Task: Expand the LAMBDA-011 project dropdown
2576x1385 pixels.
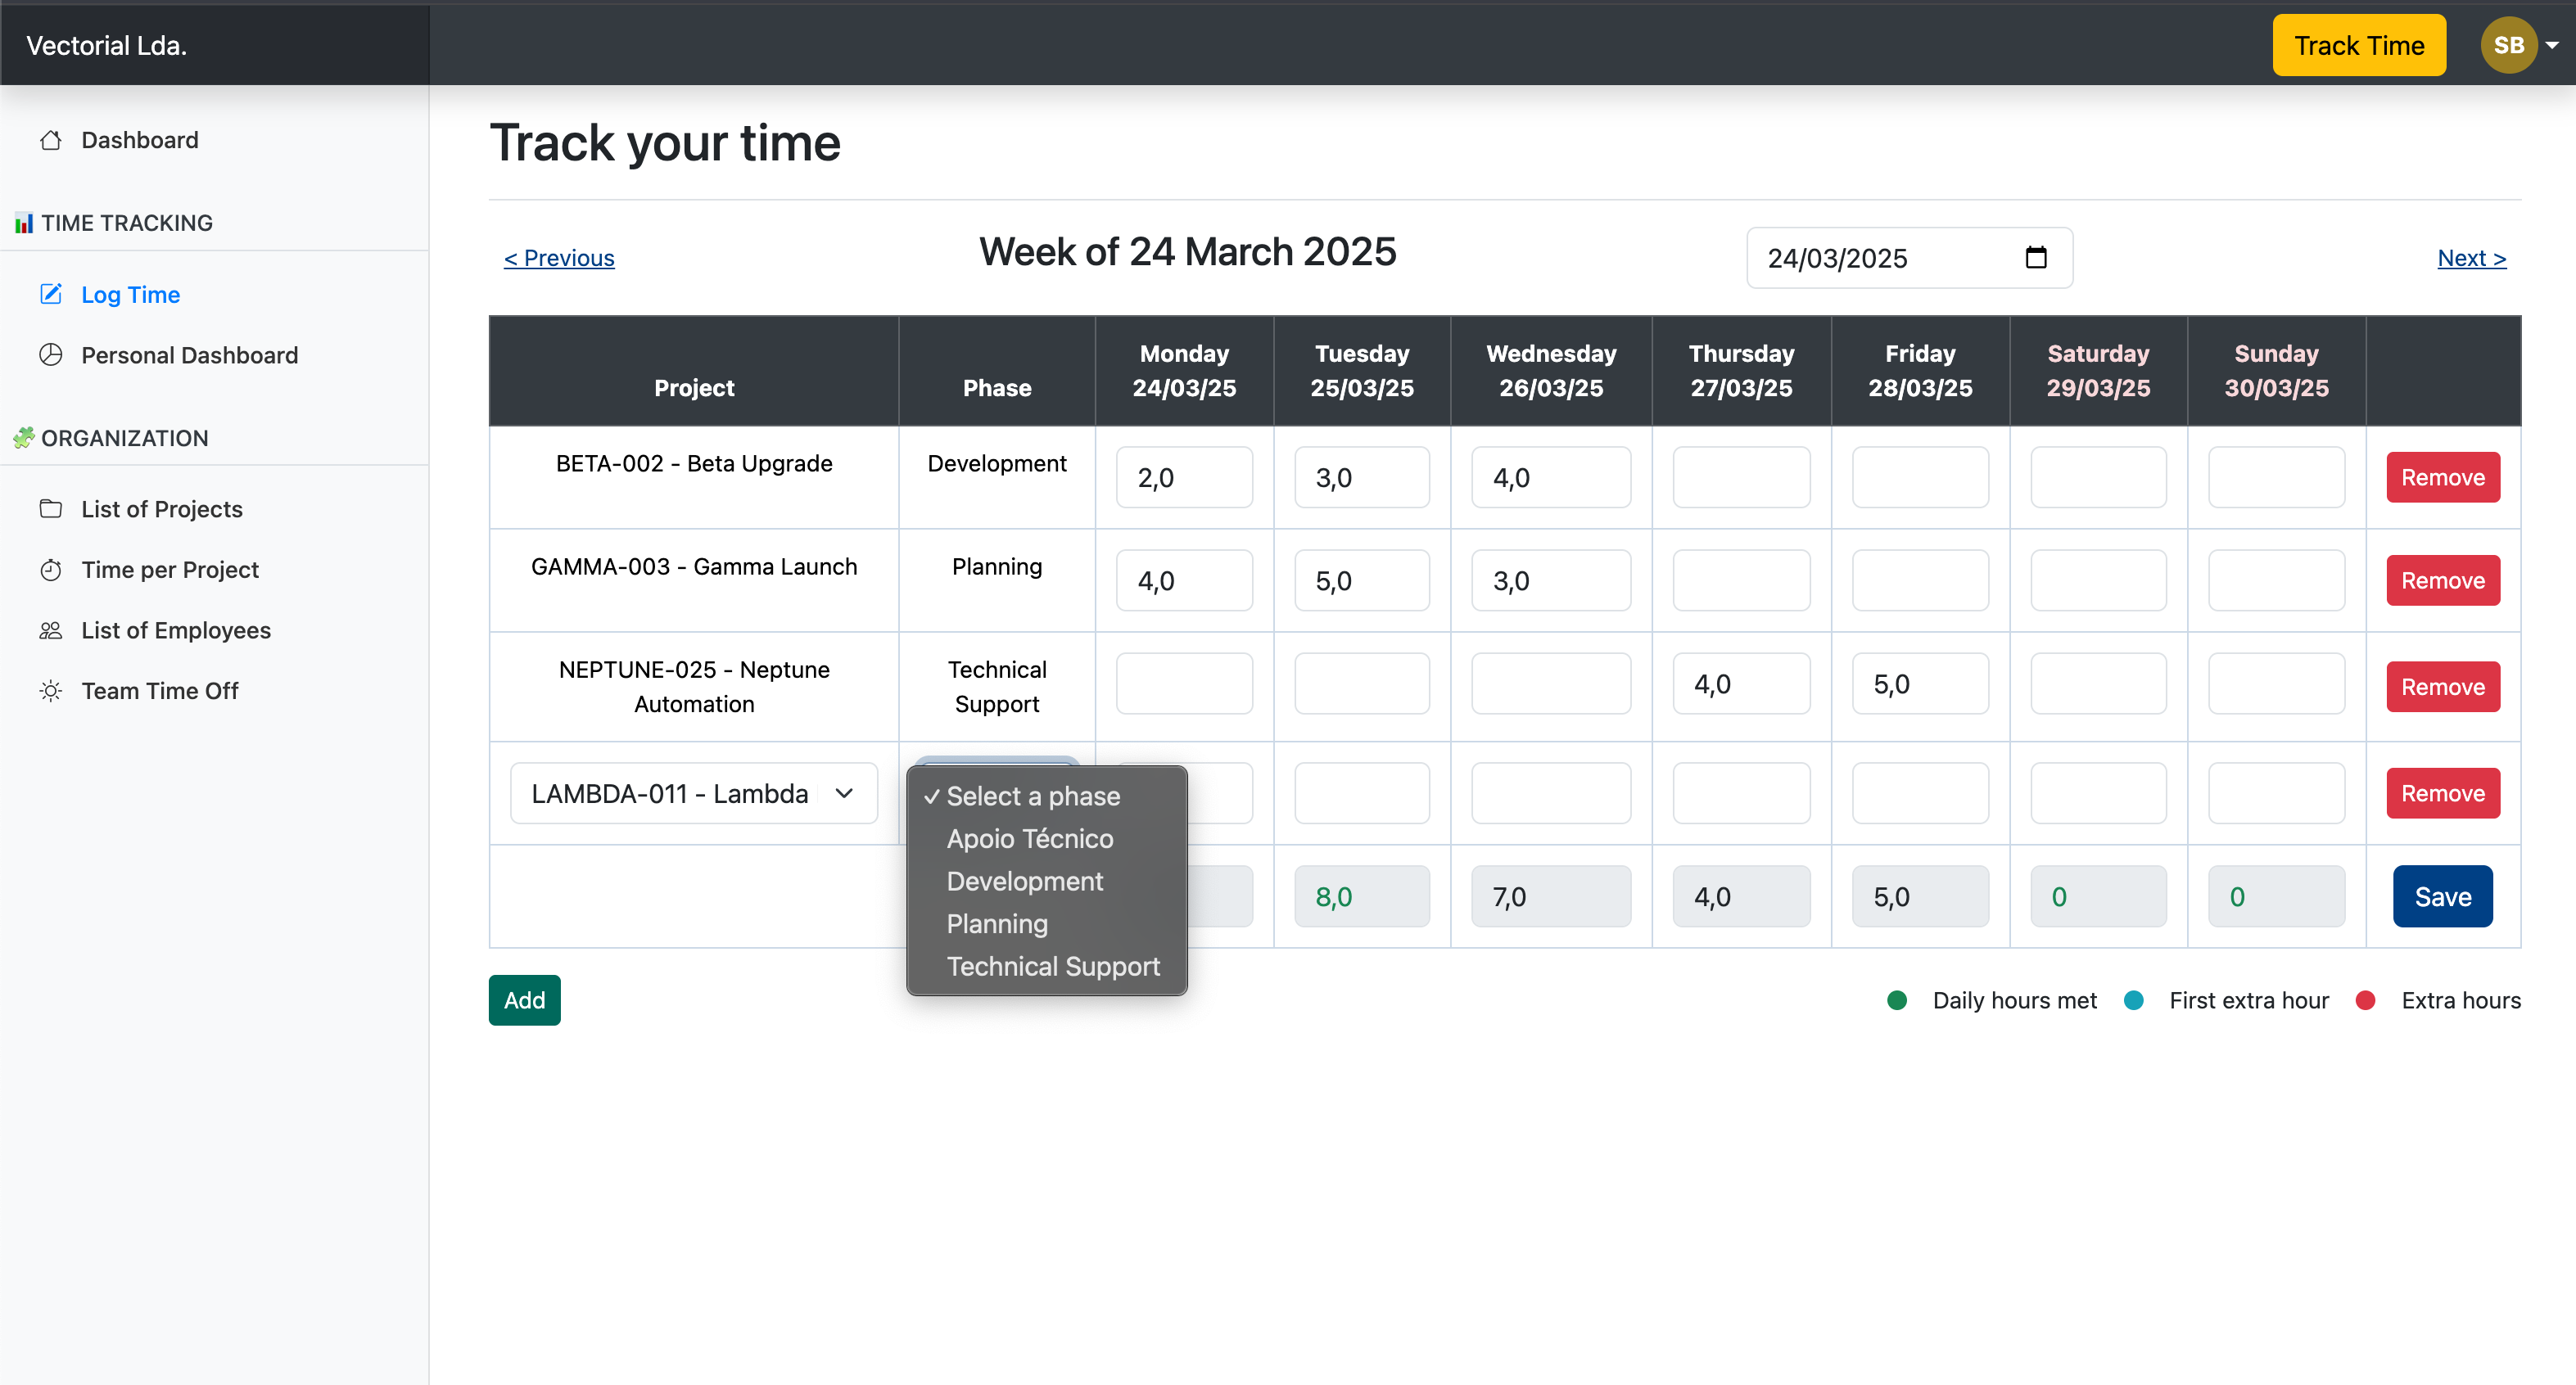Action: (843, 793)
